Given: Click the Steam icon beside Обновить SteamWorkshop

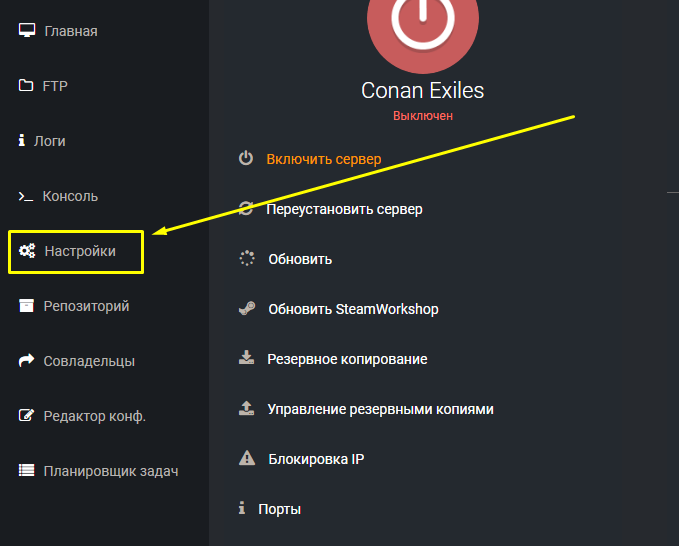Looking at the screenshot, I should tap(247, 309).
